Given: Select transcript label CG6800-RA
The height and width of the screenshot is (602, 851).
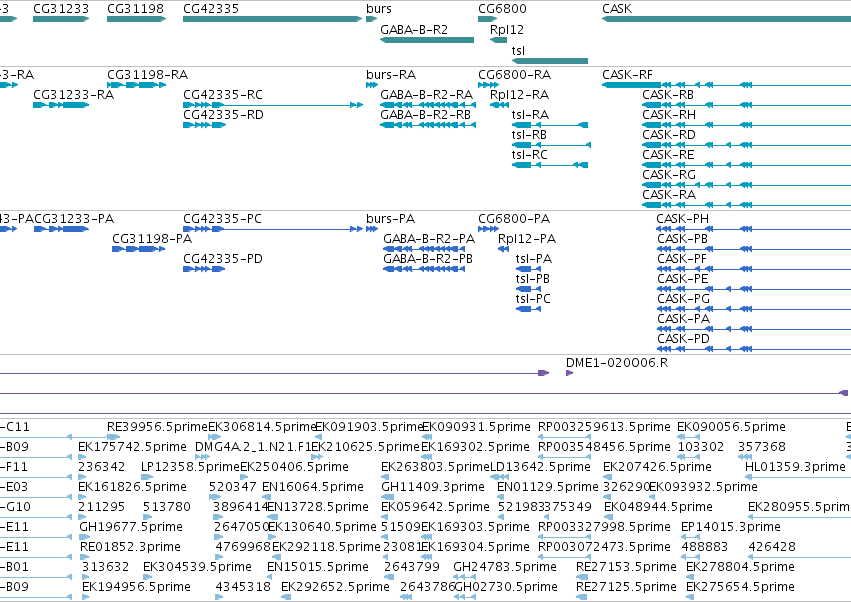Looking at the screenshot, I should coord(515,74).
